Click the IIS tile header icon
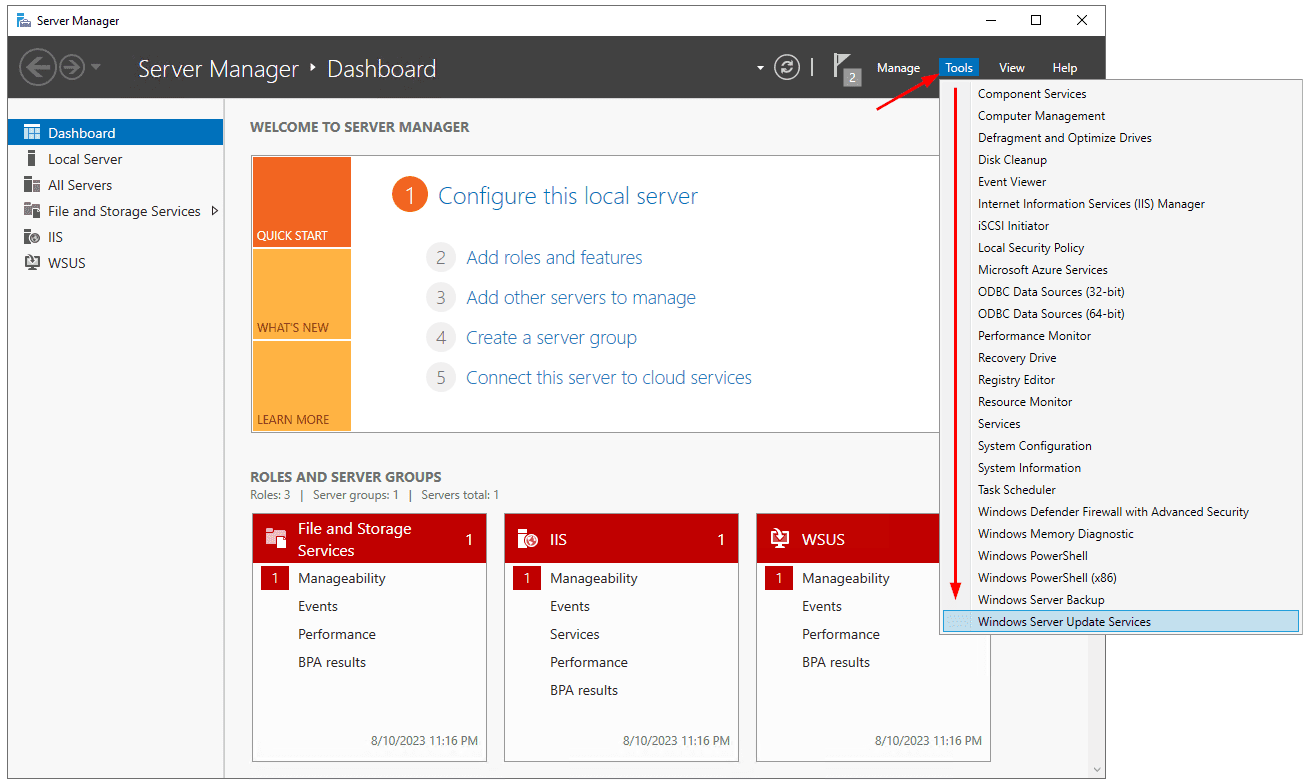The image size is (1309, 784). pos(528,539)
